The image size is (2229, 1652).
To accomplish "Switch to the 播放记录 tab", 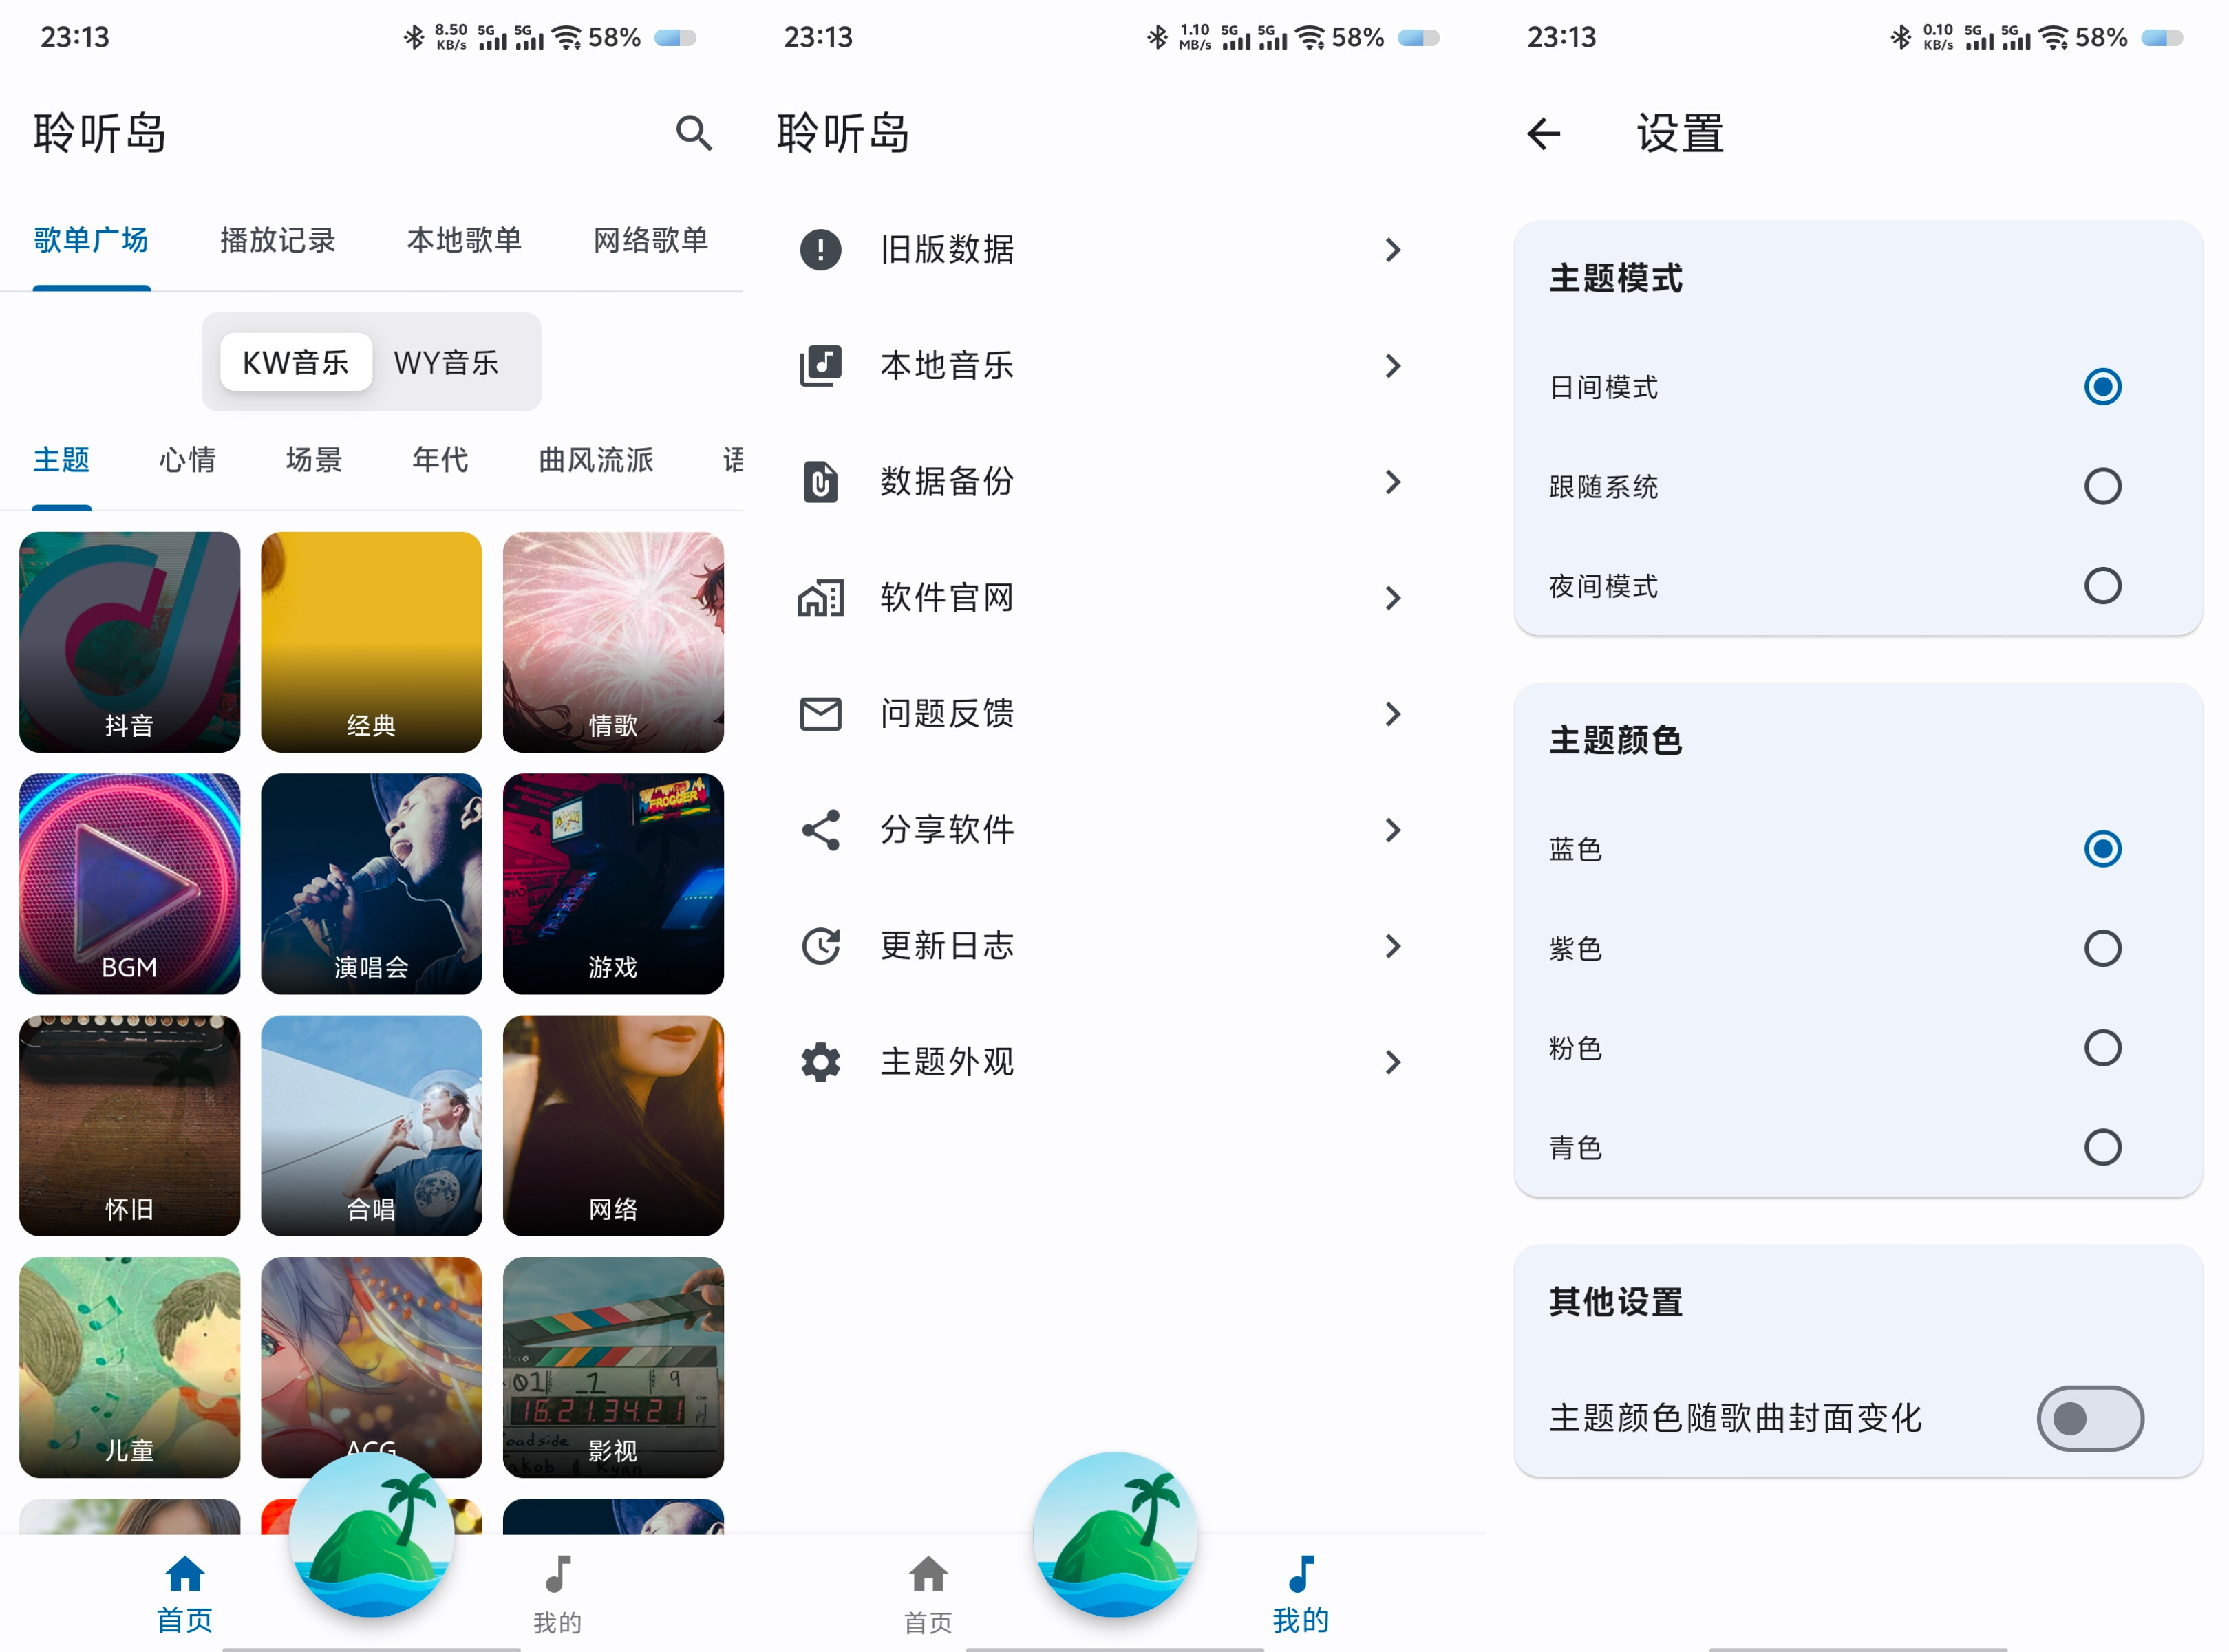I will 276,240.
